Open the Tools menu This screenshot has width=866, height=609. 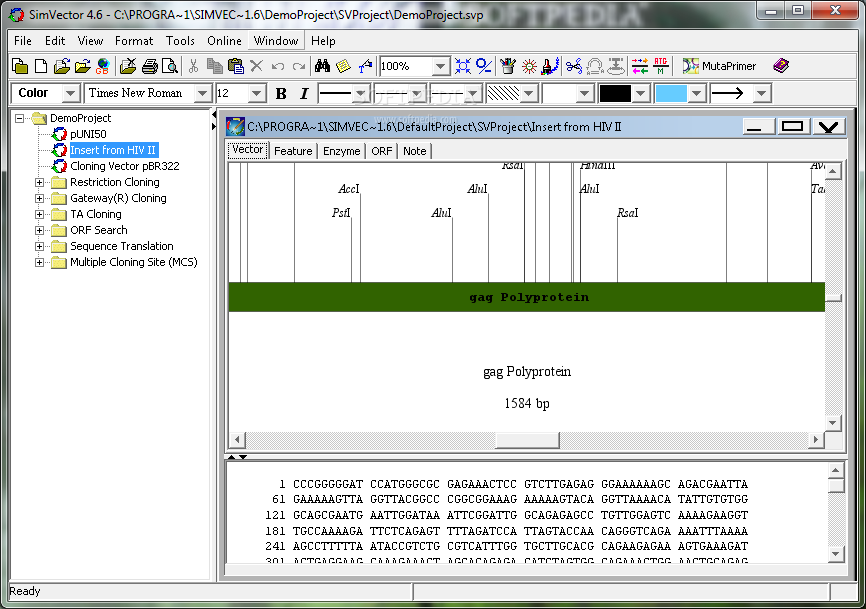click(180, 41)
